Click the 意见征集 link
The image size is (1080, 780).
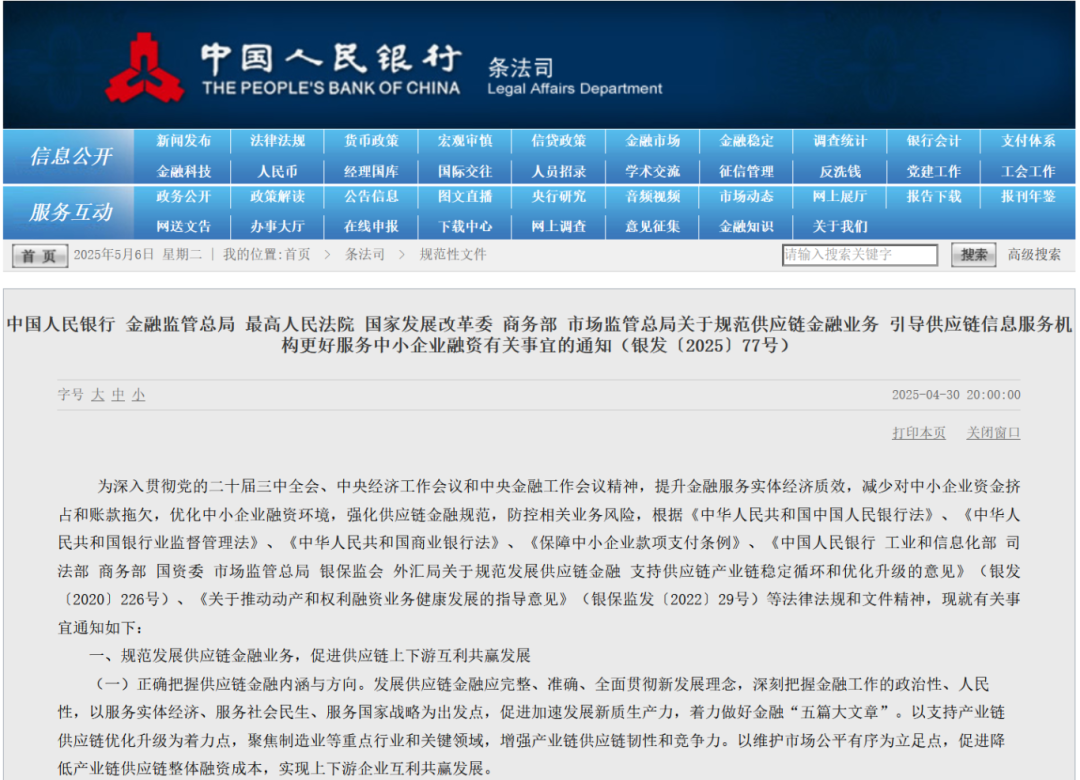pos(652,227)
